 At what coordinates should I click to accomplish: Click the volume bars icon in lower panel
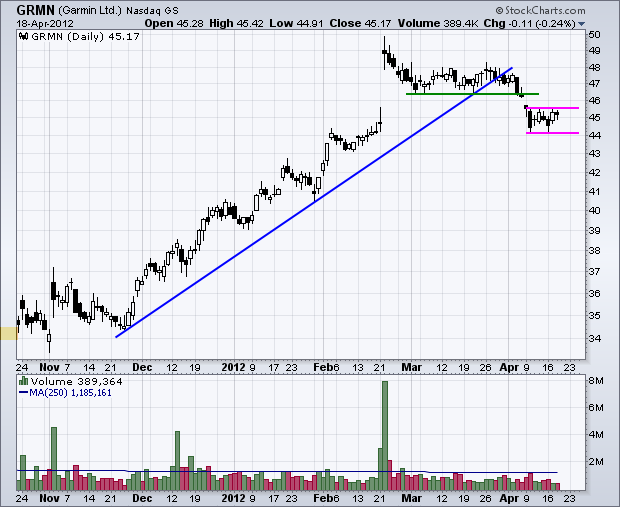click(x=23, y=381)
